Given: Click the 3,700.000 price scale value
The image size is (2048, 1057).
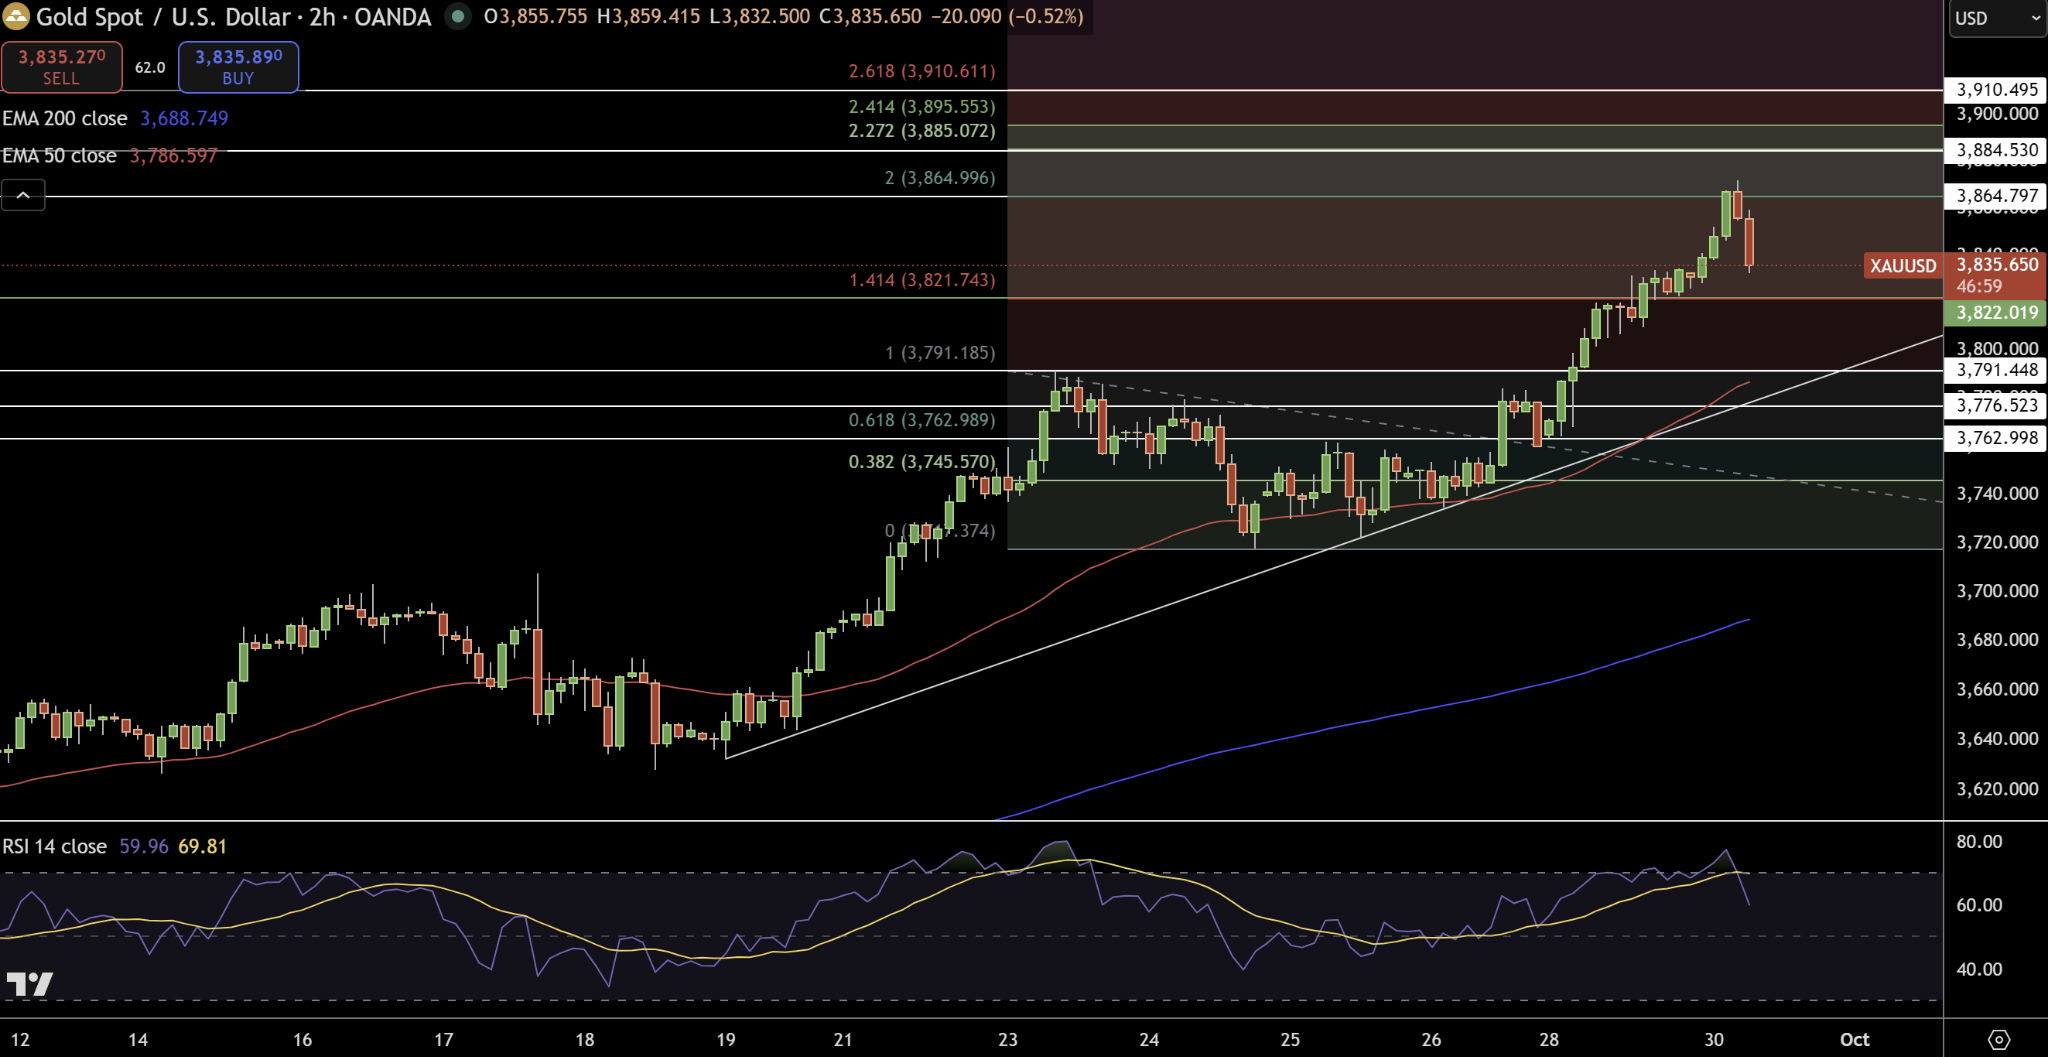Looking at the screenshot, I should [1997, 592].
